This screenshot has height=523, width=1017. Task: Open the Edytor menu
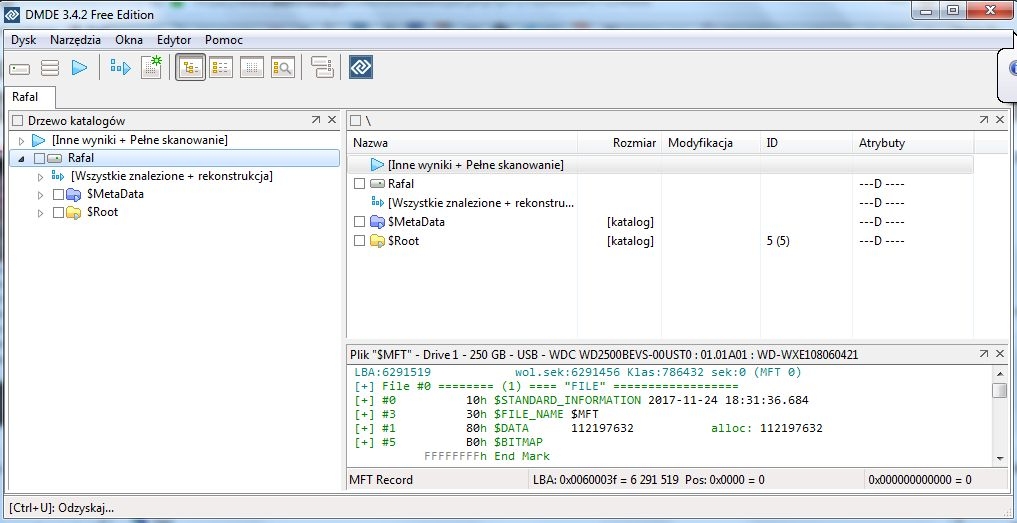(x=174, y=40)
